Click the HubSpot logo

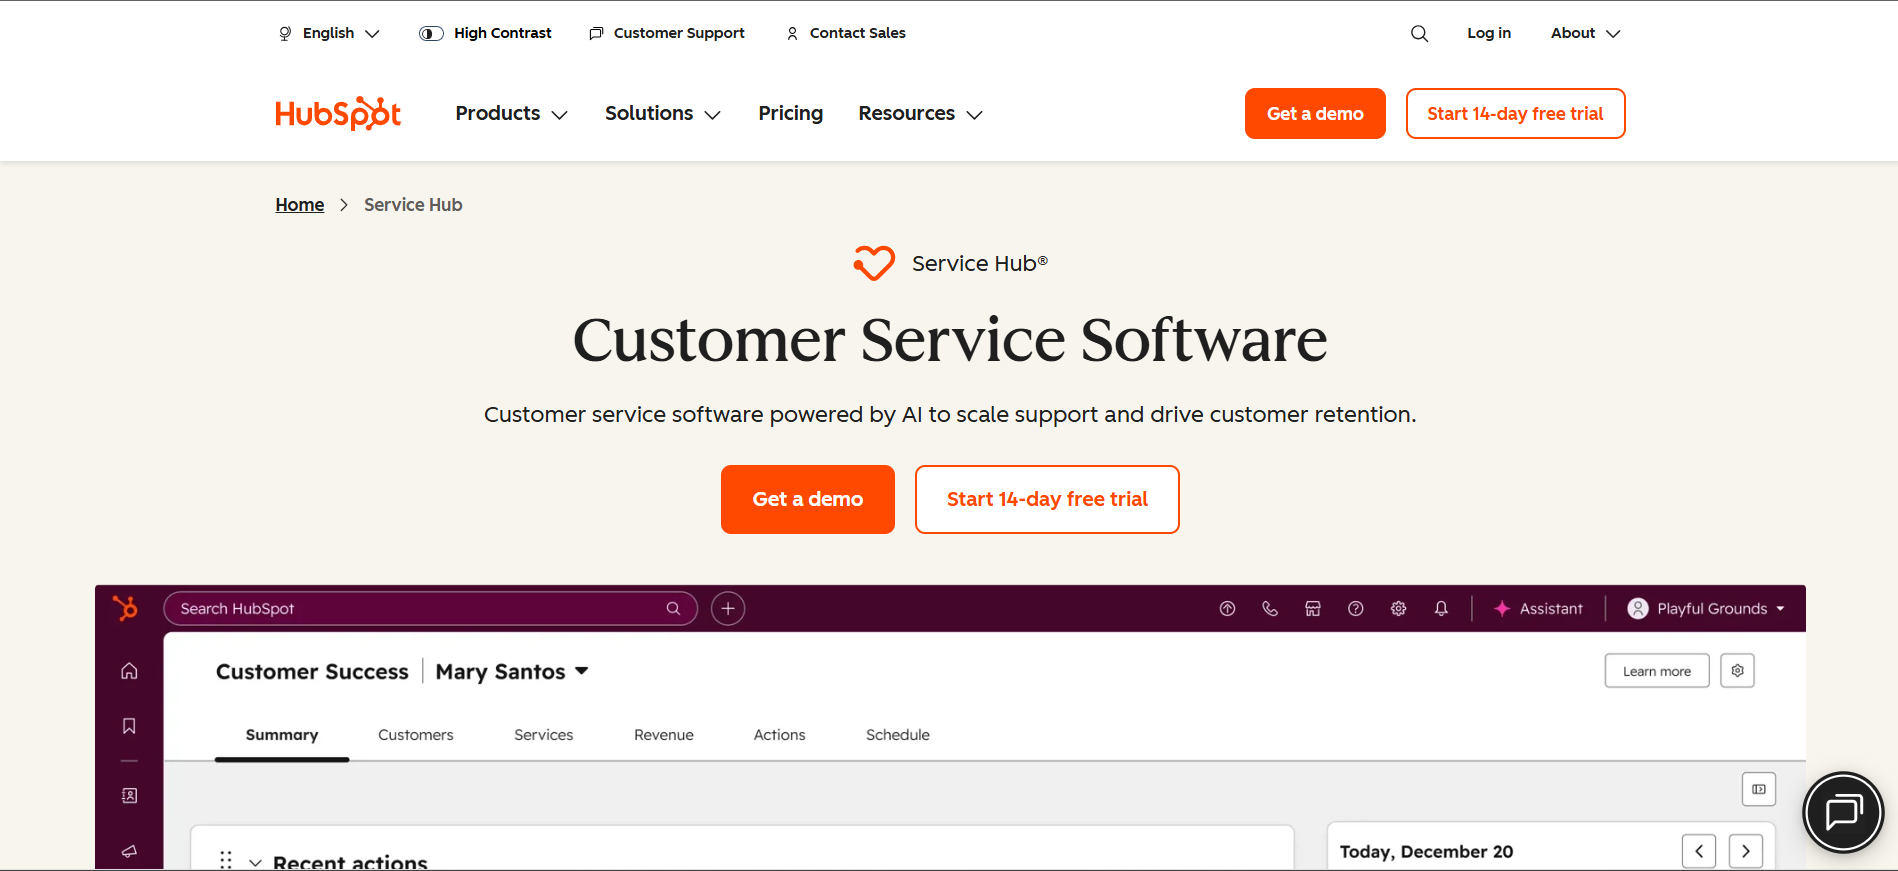click(x=338, y=114)
